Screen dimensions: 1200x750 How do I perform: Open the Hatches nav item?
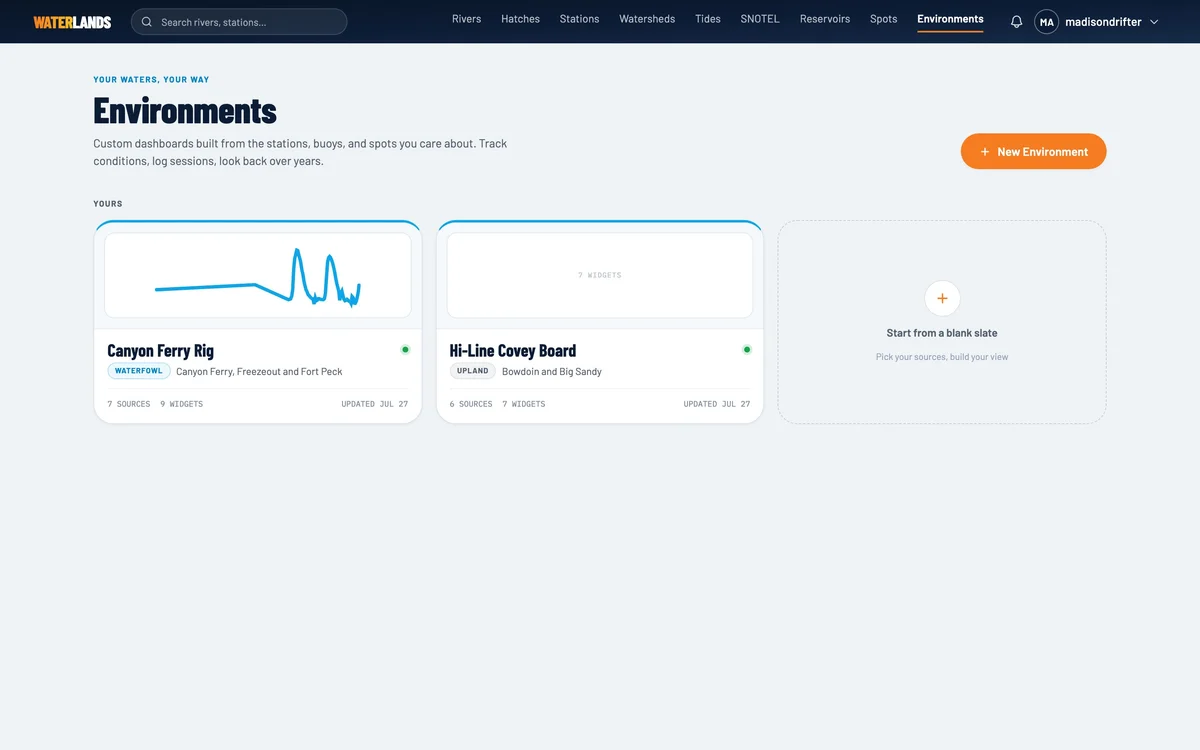coord(520,19)
